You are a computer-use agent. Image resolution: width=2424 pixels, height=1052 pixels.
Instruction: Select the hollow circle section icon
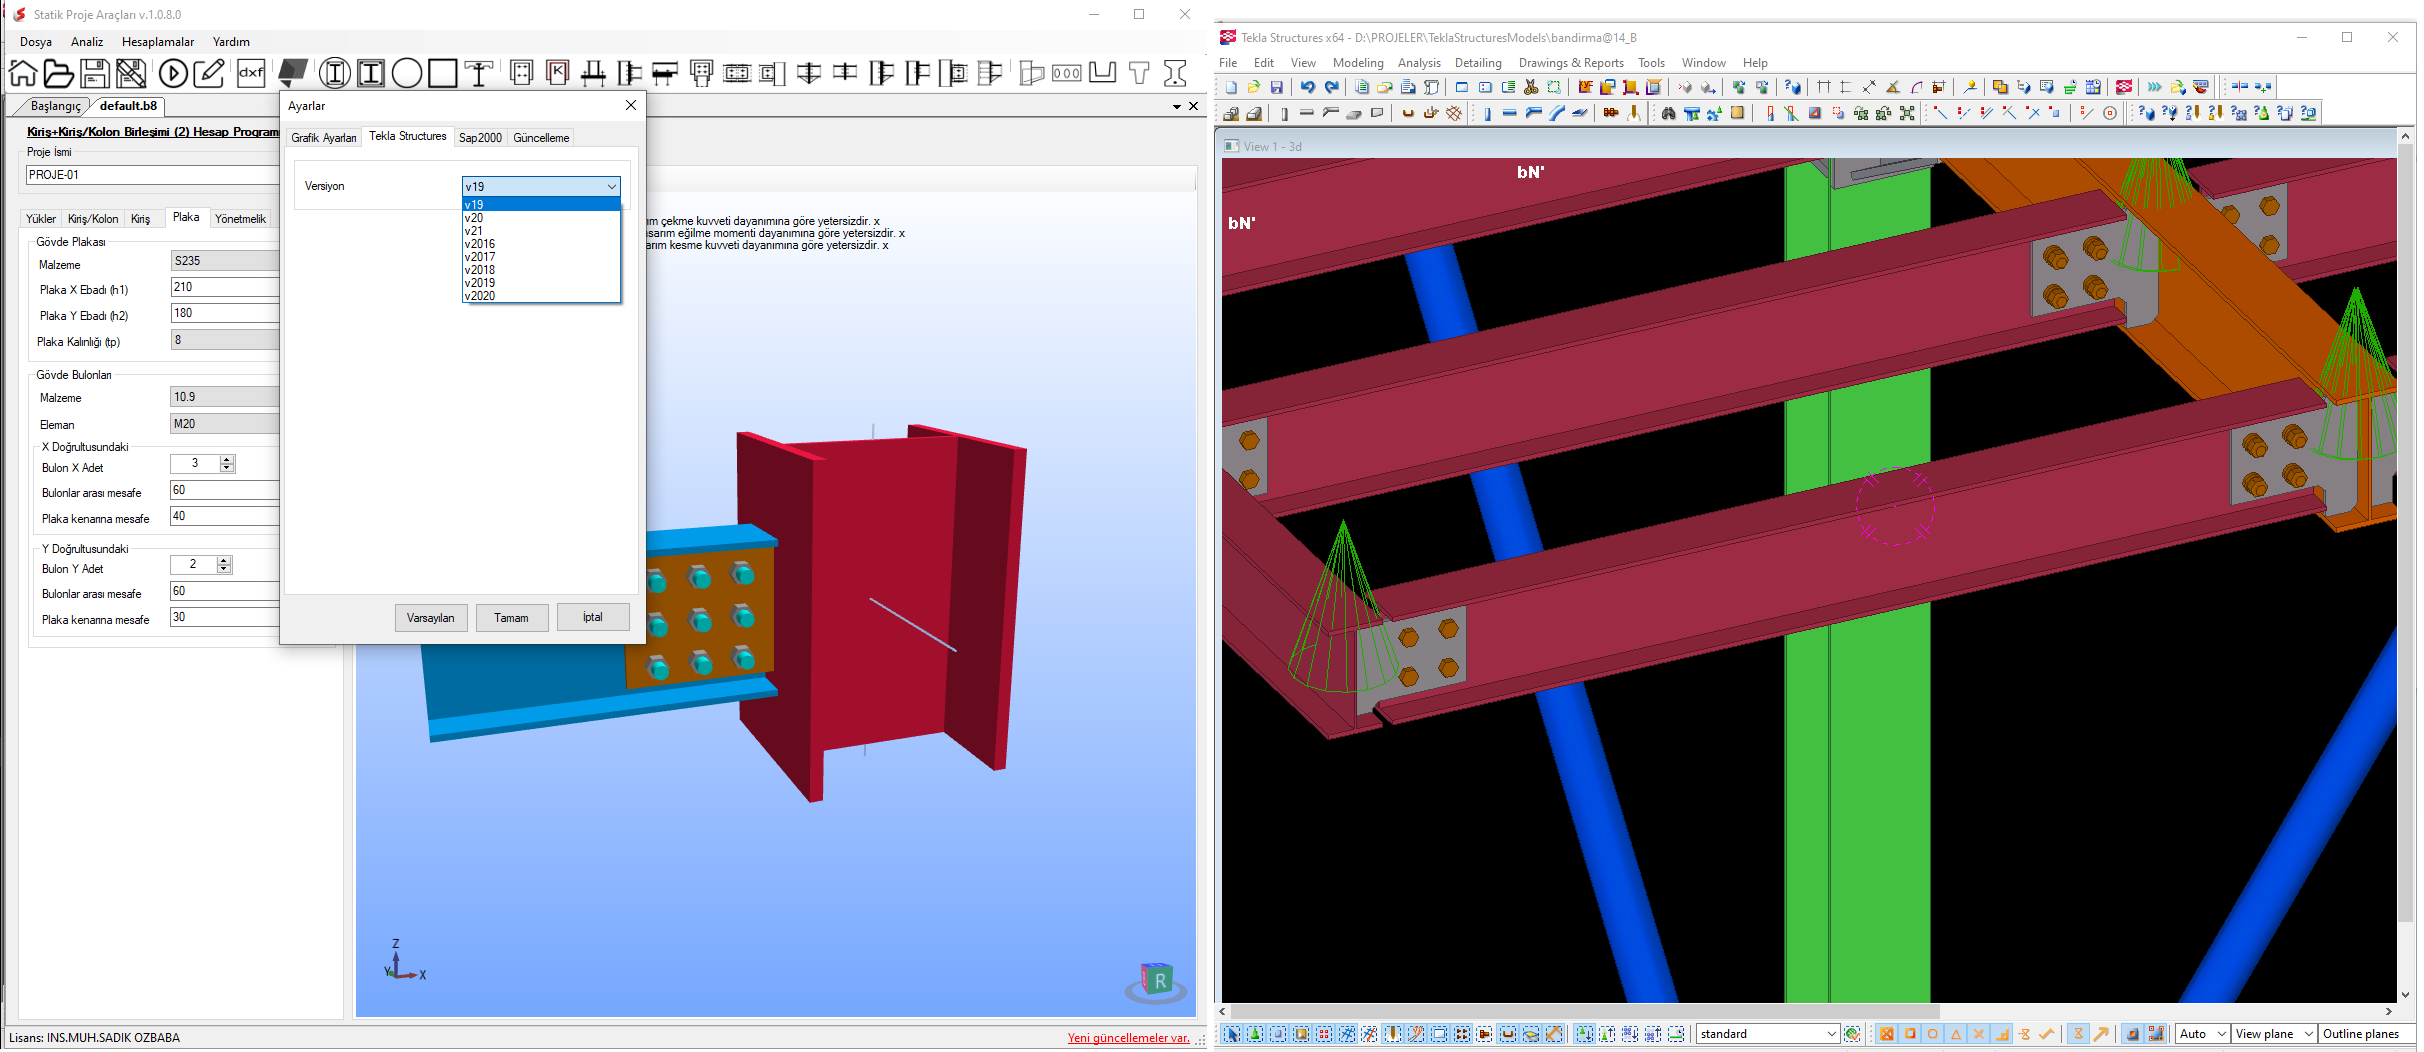pyautogui.click(x=407, y=73)
